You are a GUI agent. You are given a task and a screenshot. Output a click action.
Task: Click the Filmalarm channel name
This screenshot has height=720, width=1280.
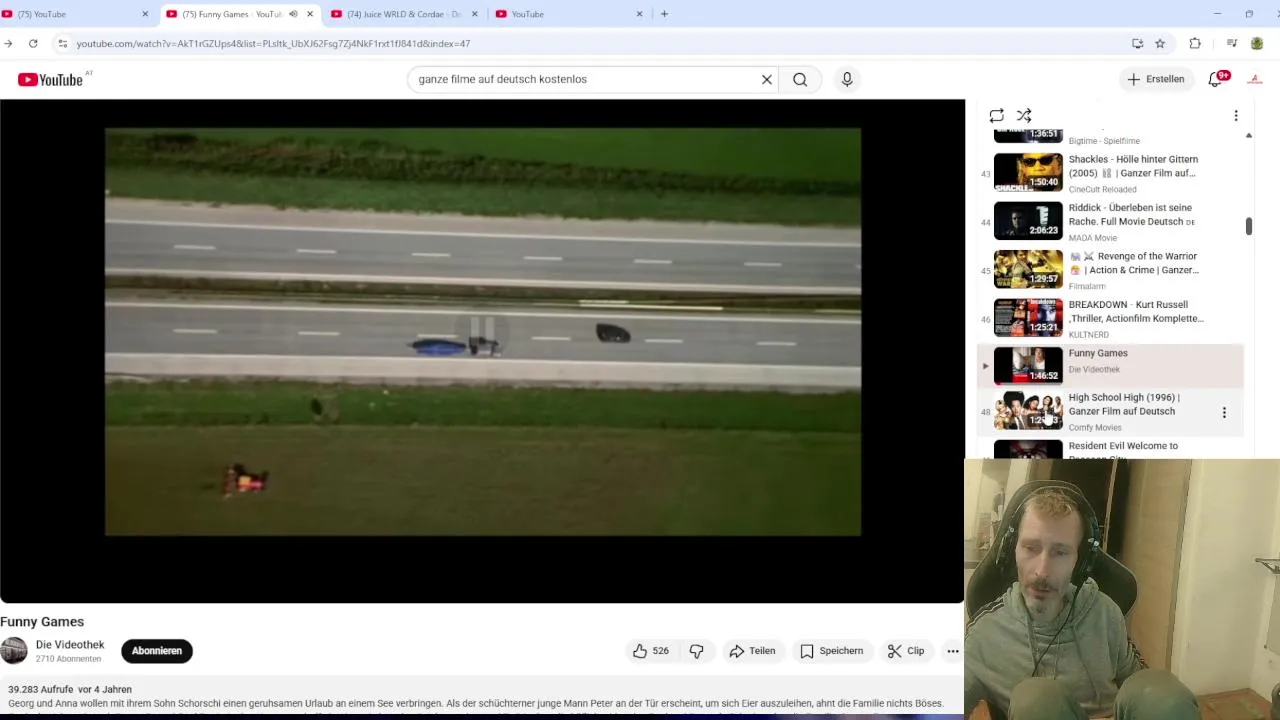[1087, 286]
